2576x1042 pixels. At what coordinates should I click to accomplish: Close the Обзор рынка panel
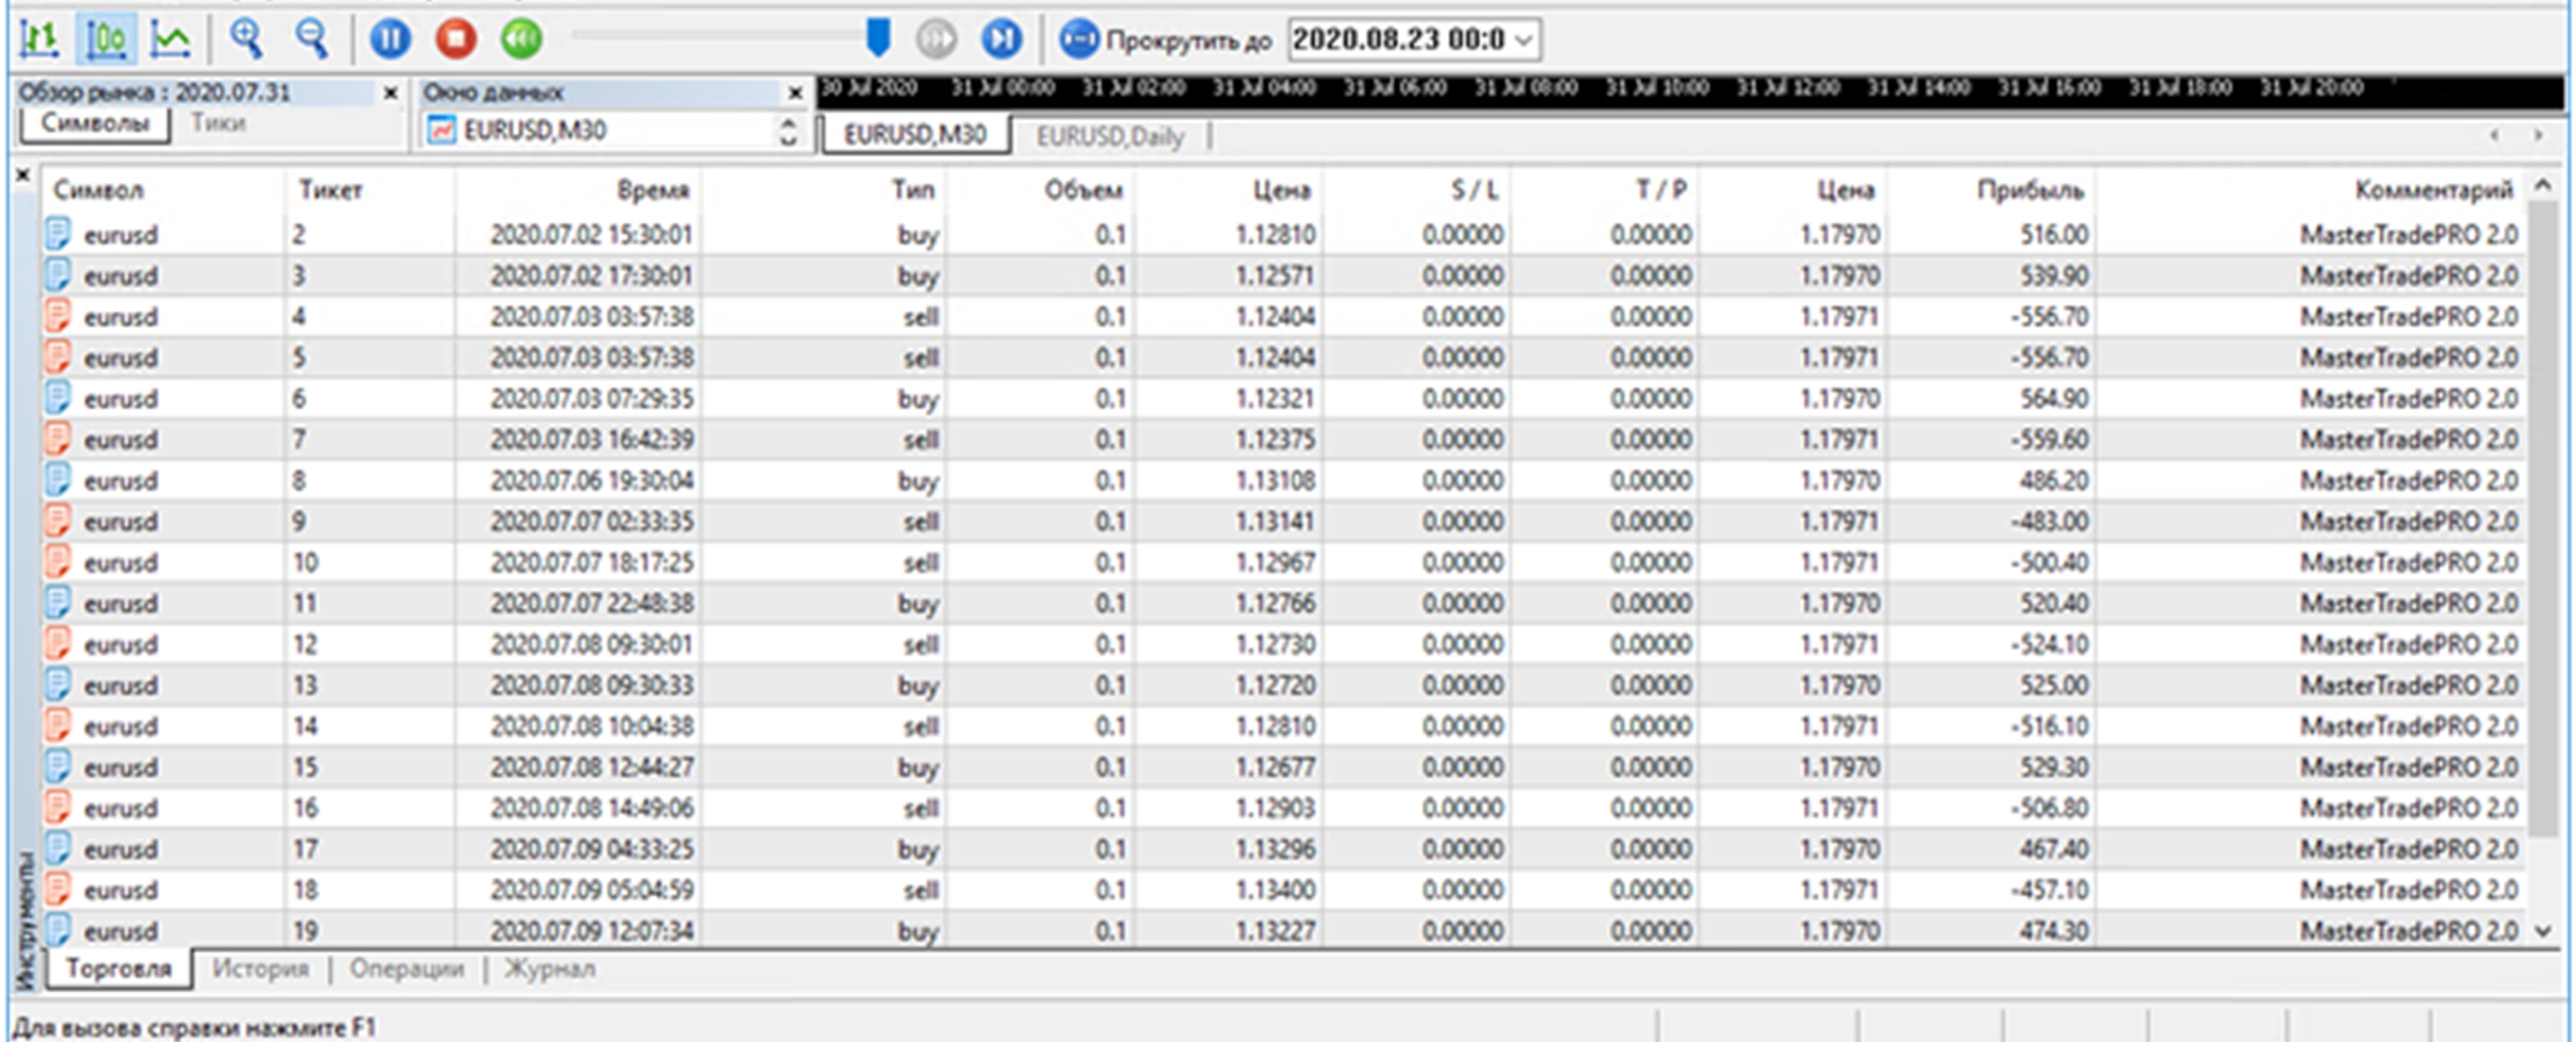point(391,93)
